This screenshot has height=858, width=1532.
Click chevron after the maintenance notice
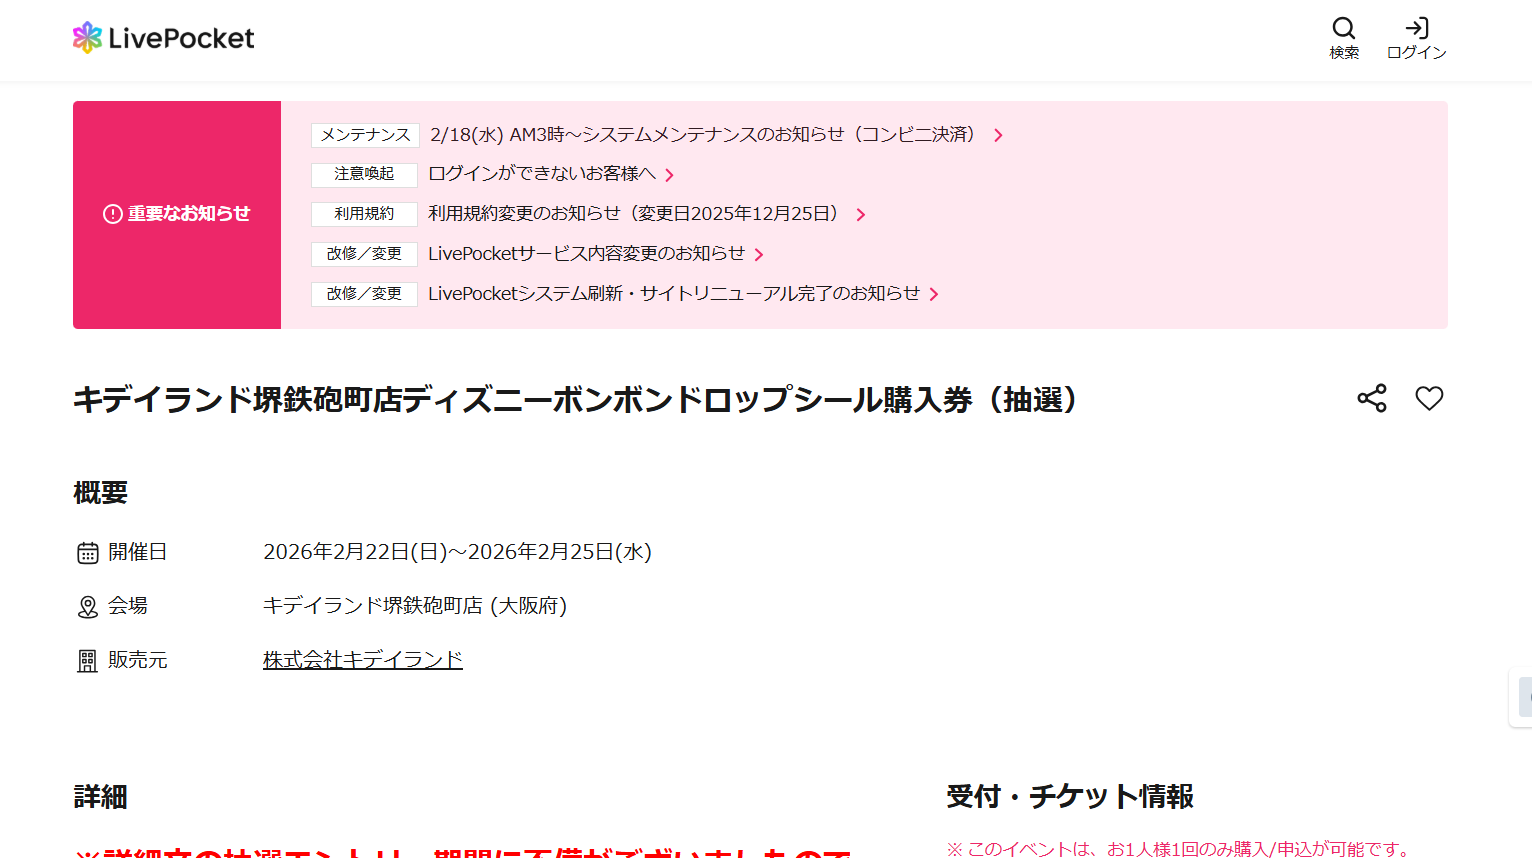click(x=998, y=135)
